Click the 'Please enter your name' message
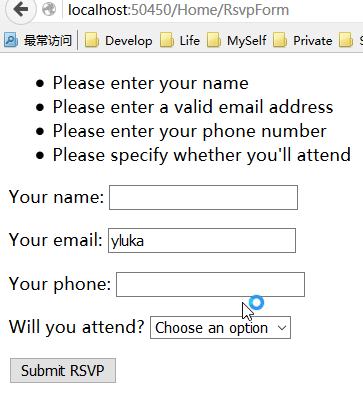 pos(151,83)
